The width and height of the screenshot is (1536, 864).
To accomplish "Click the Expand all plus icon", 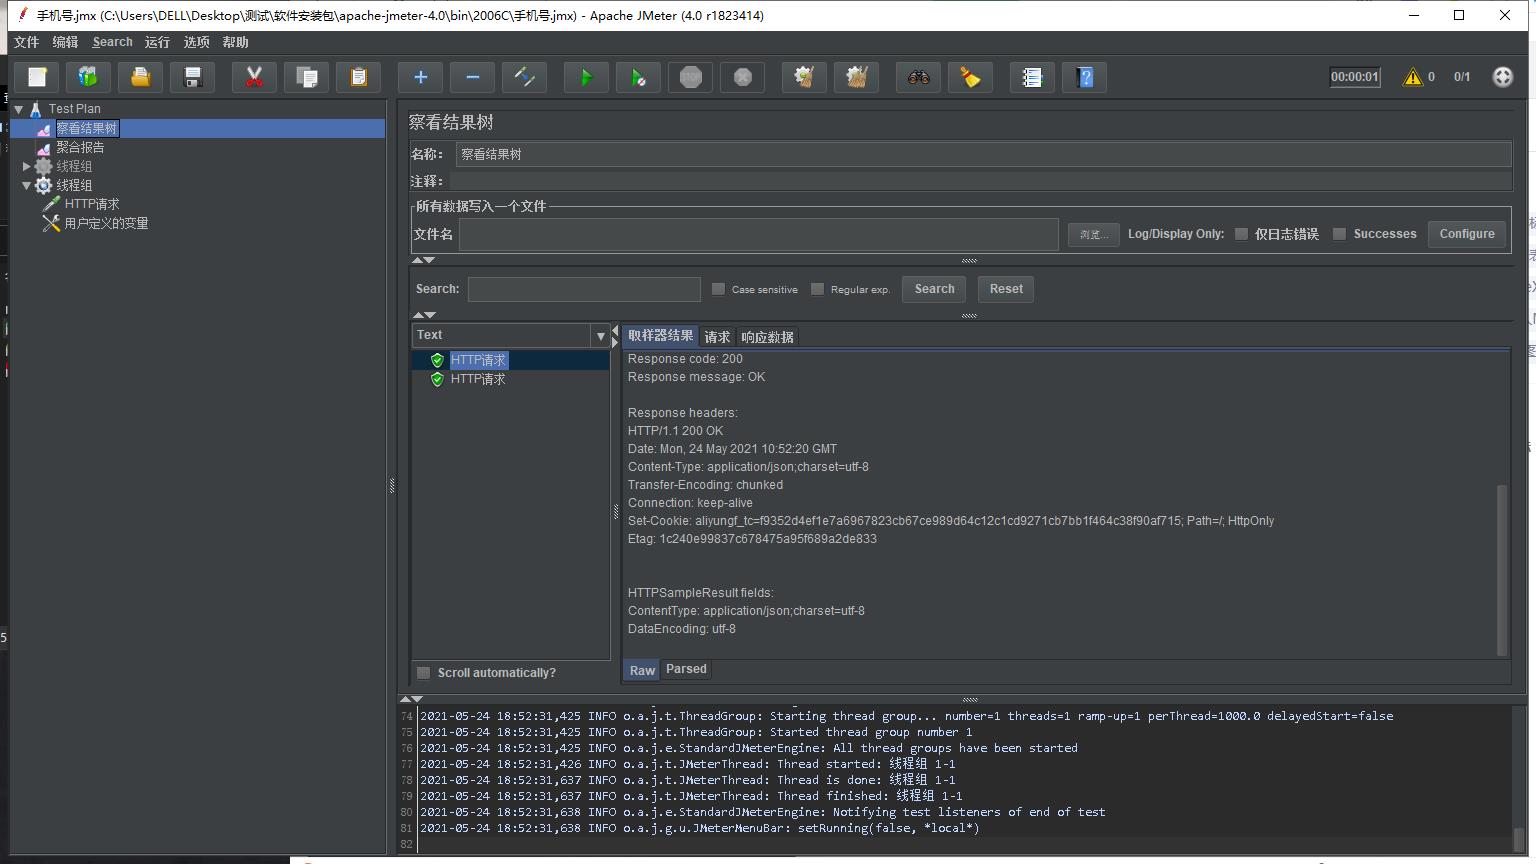I will click(420, 77).
